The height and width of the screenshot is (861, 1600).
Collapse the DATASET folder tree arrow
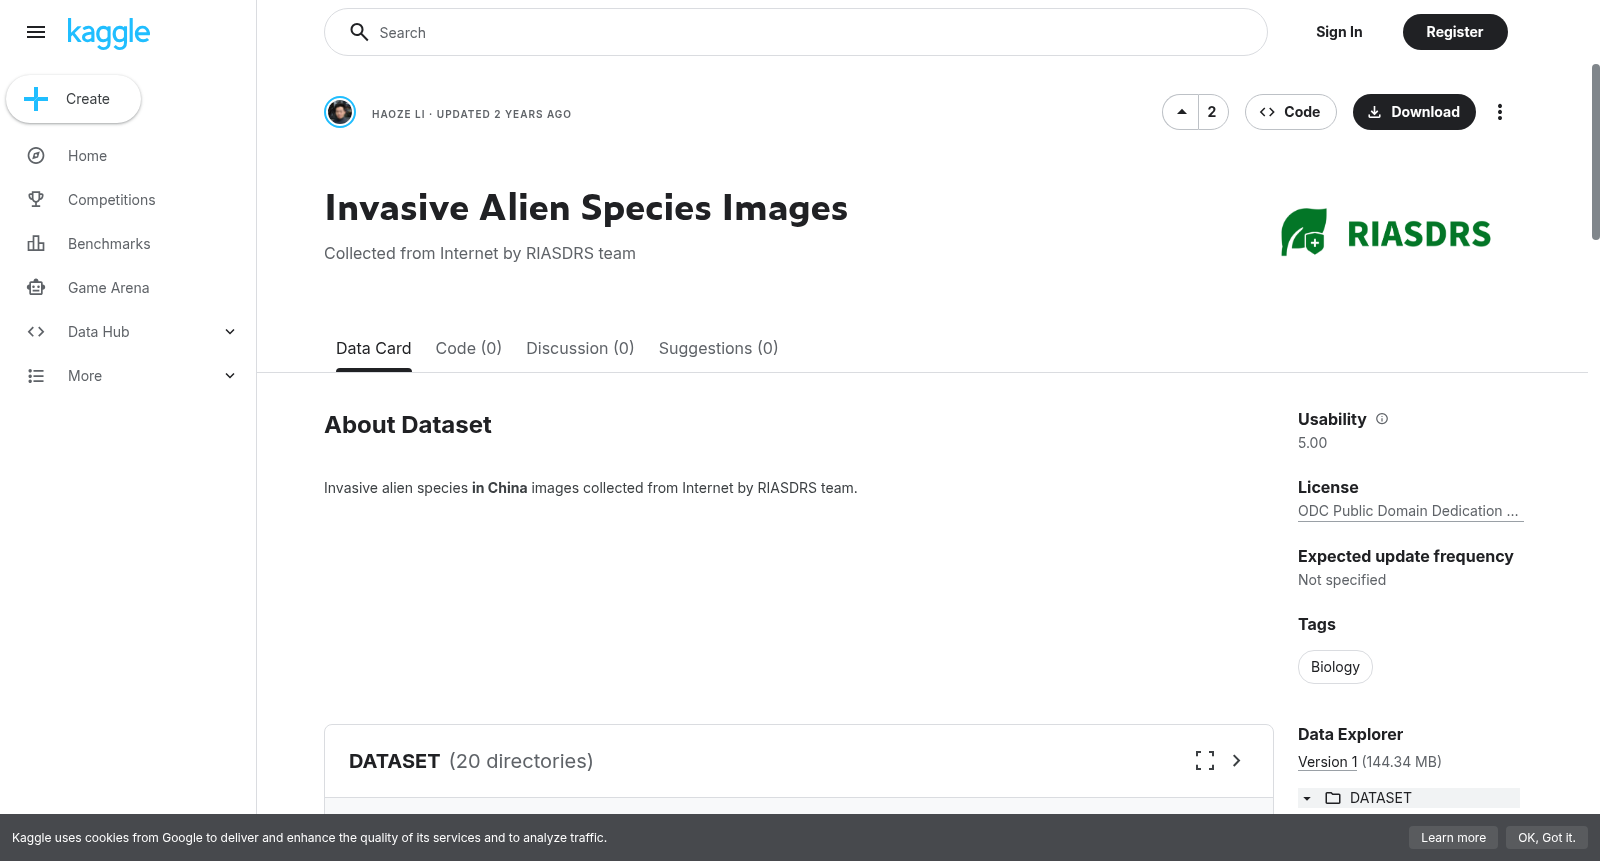tap(1307, 798)
